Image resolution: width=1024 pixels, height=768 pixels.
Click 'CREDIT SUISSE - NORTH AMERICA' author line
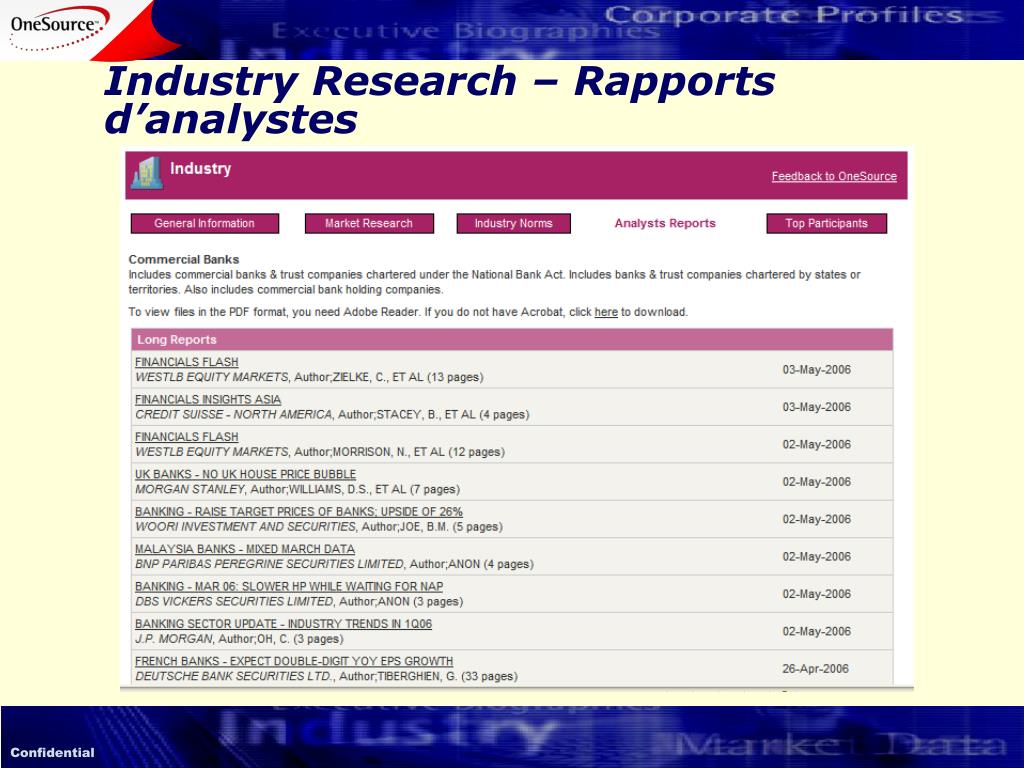[x=332, y=415]
